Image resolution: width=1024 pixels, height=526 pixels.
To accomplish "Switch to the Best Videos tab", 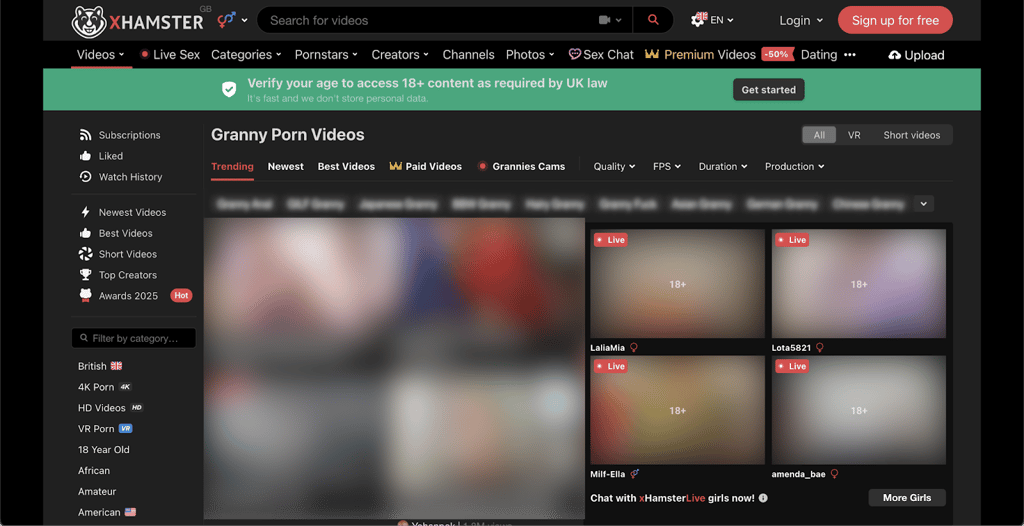I will click(346, 167).
